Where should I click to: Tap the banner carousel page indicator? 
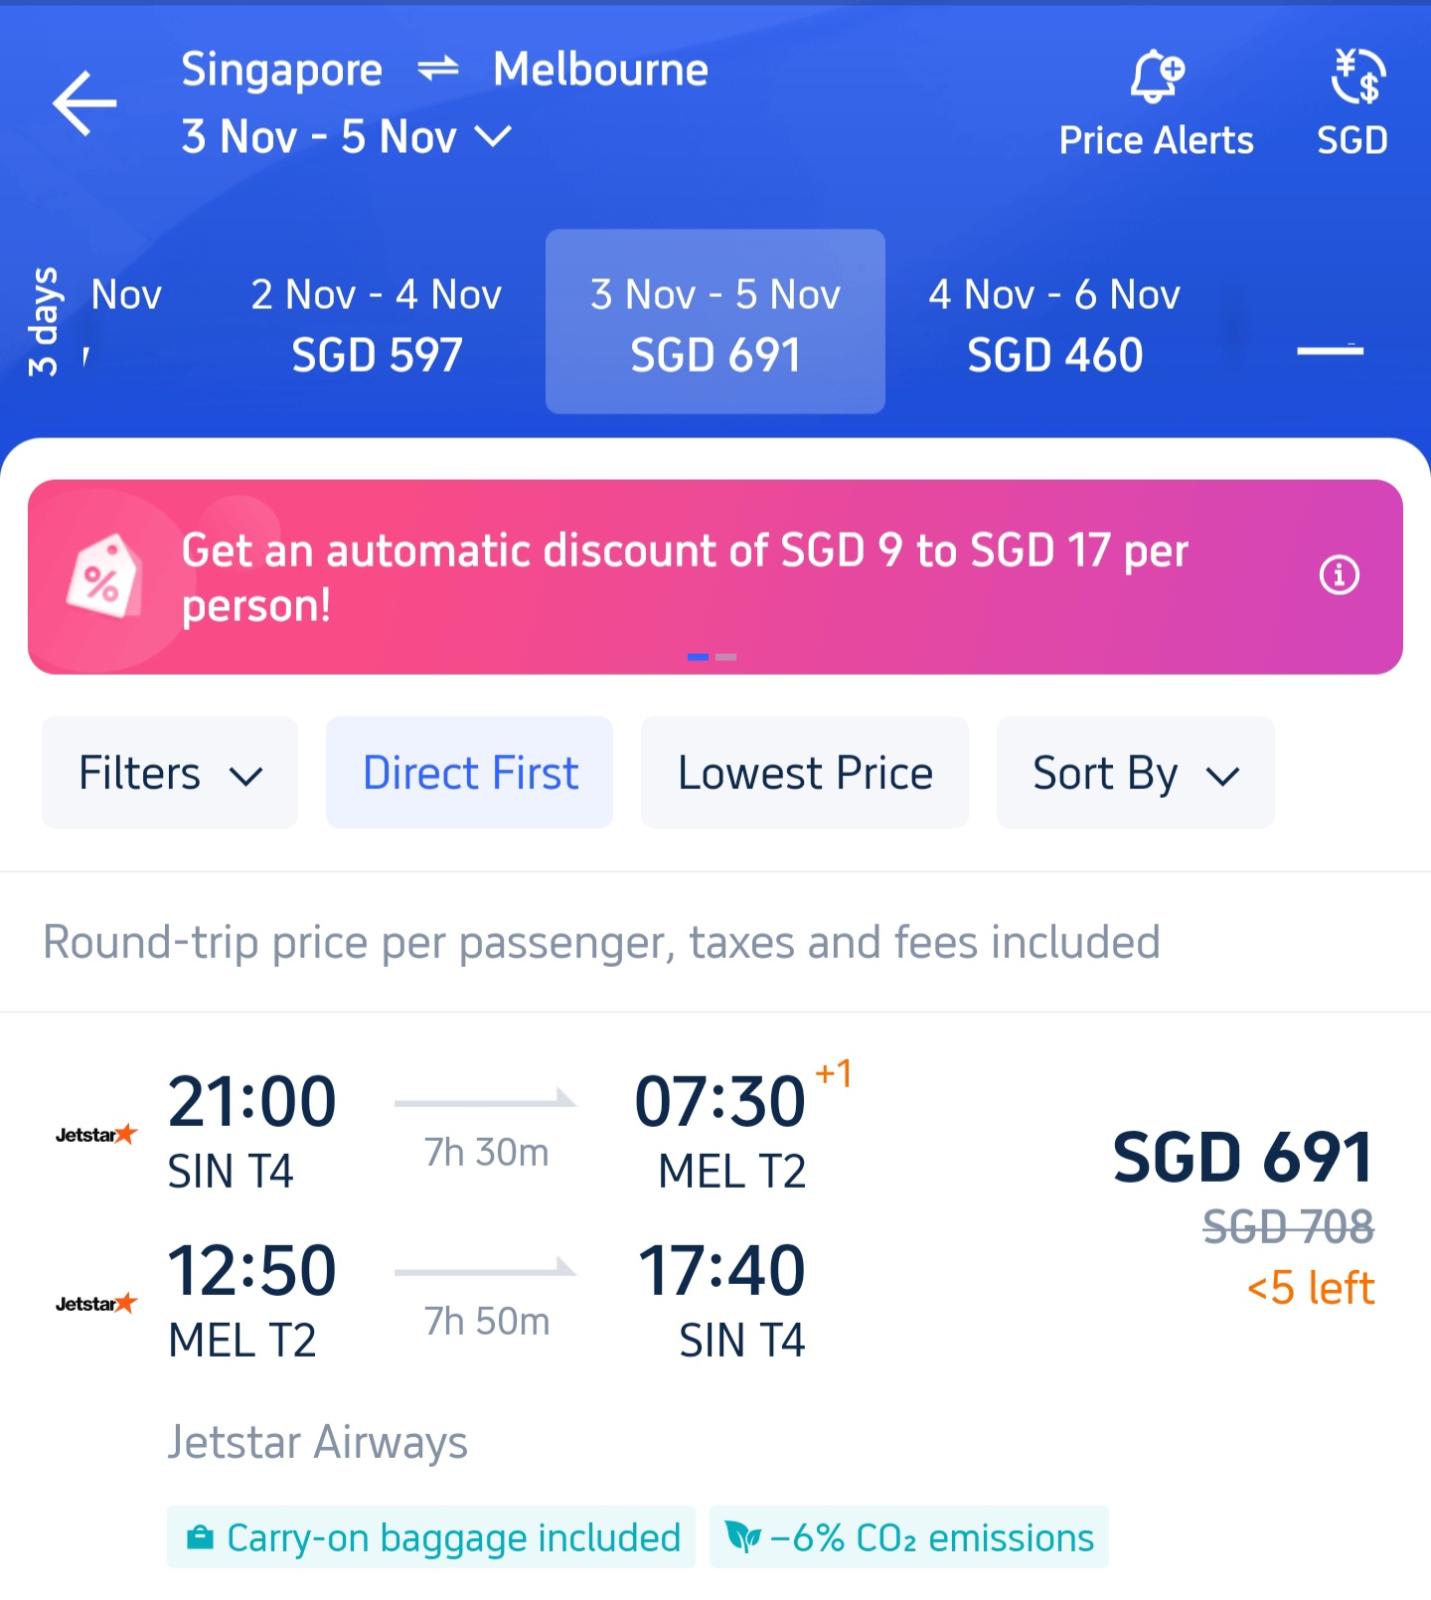point(712,657)
